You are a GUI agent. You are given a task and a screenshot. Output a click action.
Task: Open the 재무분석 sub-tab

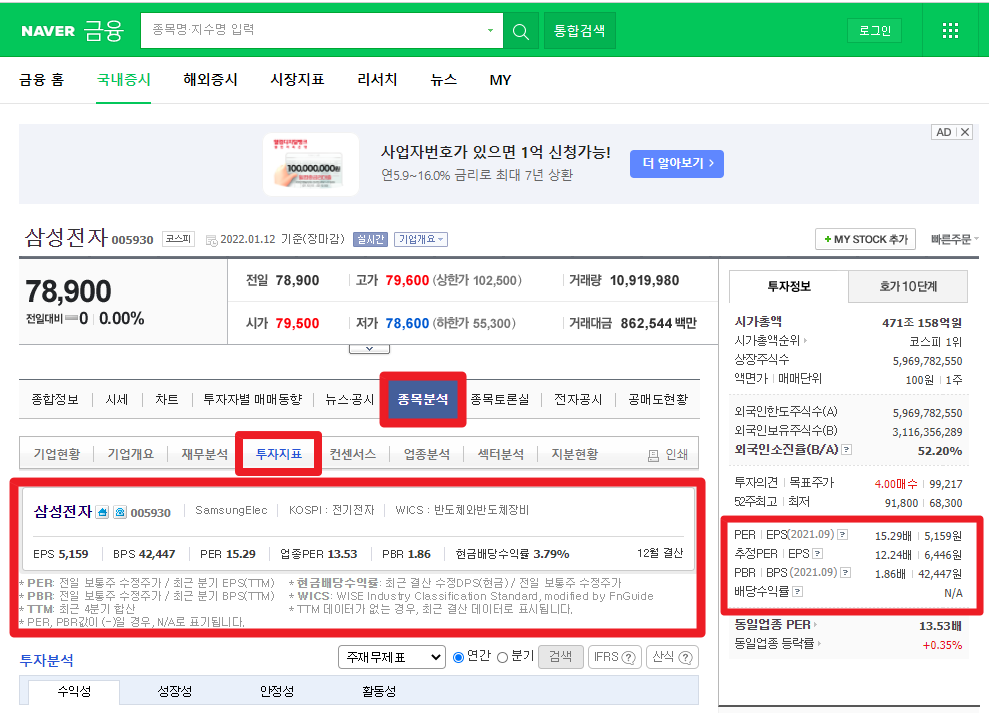204,454
